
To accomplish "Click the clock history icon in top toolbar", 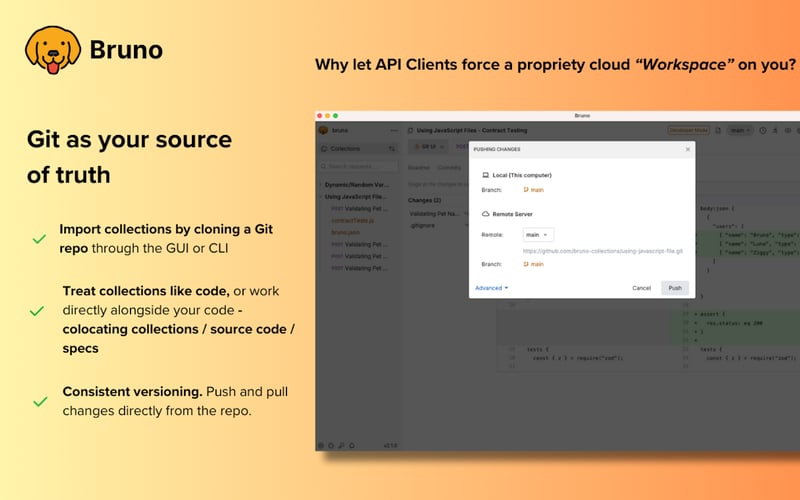I will (762, 131).
